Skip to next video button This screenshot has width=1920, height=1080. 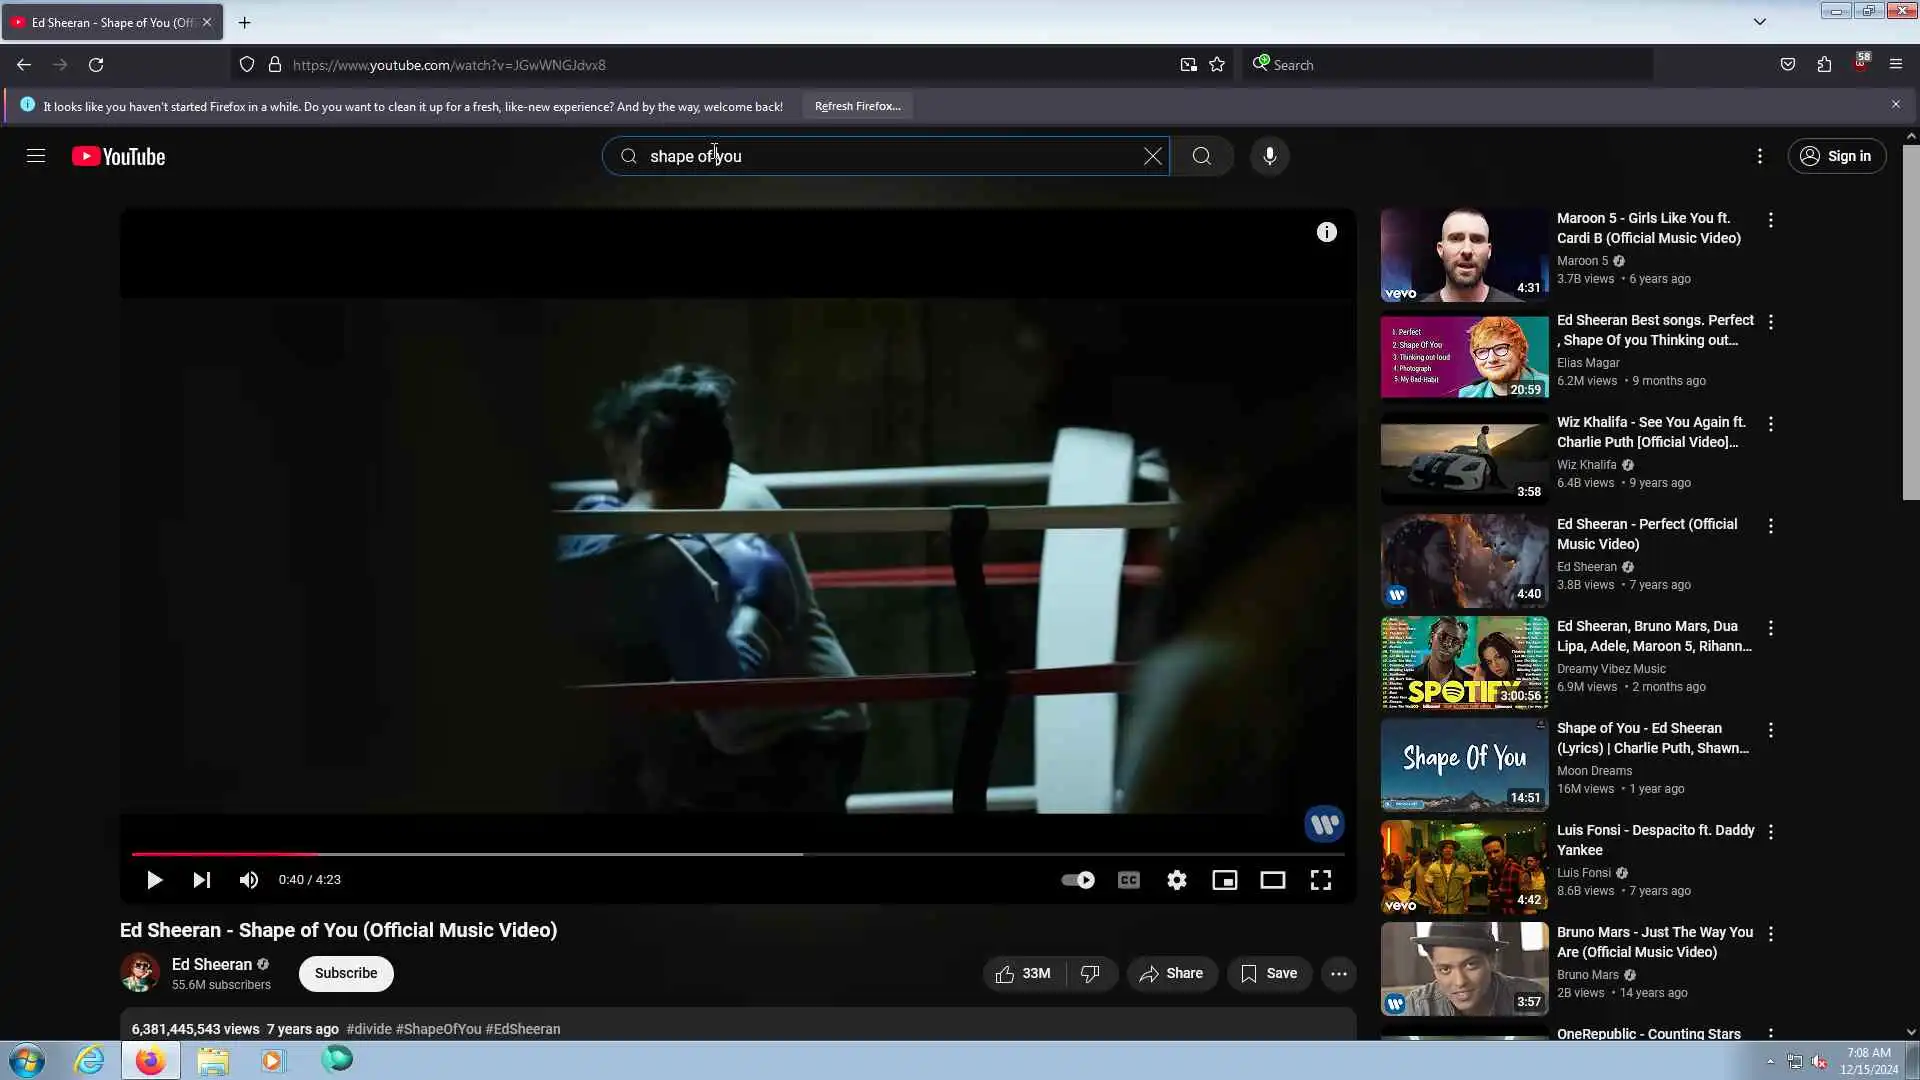(201, 880)
